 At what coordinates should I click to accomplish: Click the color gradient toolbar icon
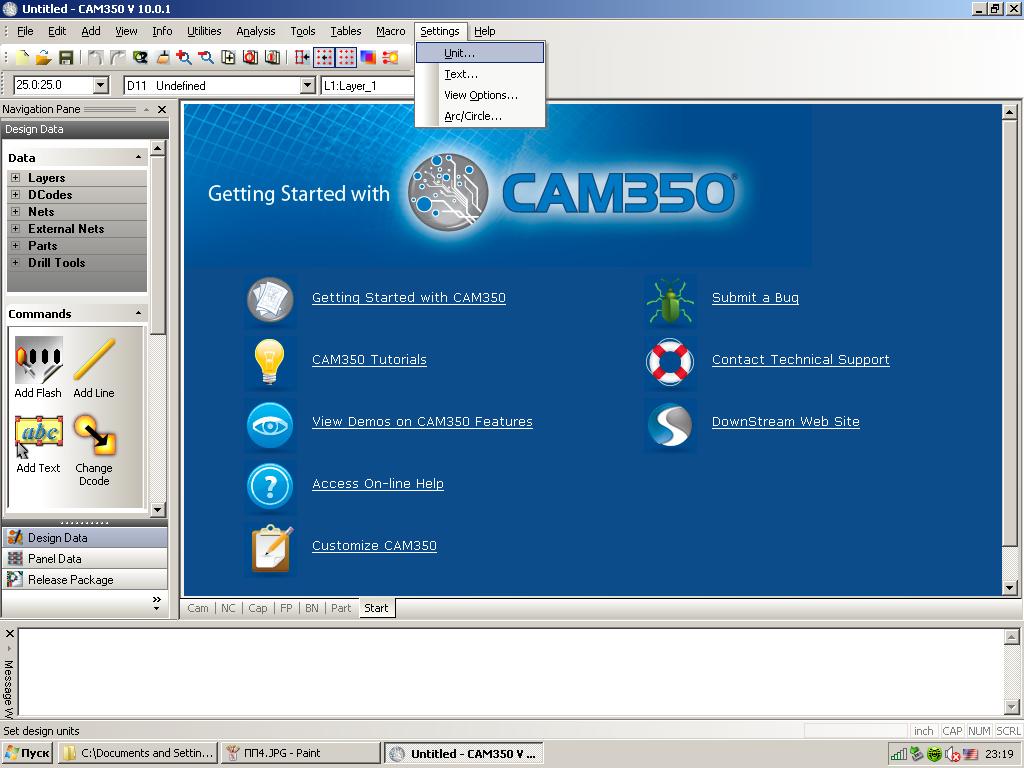[x=368, y=57]
